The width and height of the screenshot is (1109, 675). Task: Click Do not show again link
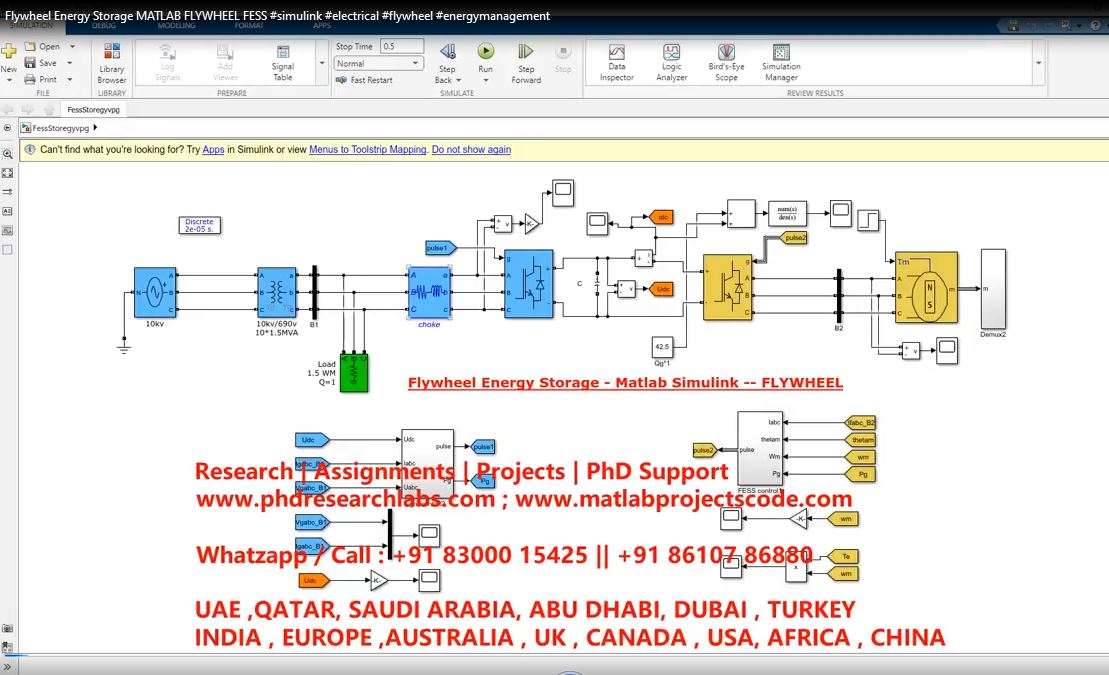pyautogui.click(x=470, y=149)
